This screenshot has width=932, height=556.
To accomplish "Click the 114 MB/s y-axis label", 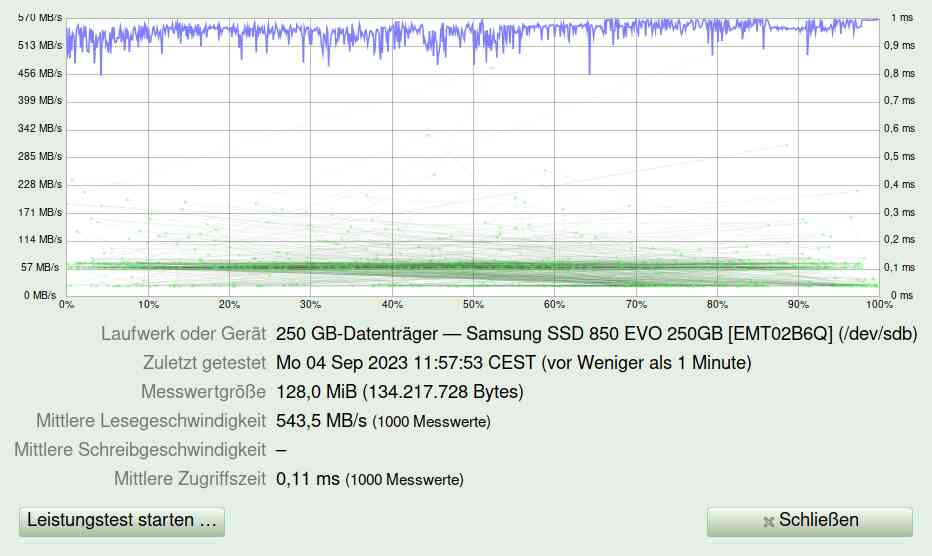I will pyautogui.click(x=40, y=240).
